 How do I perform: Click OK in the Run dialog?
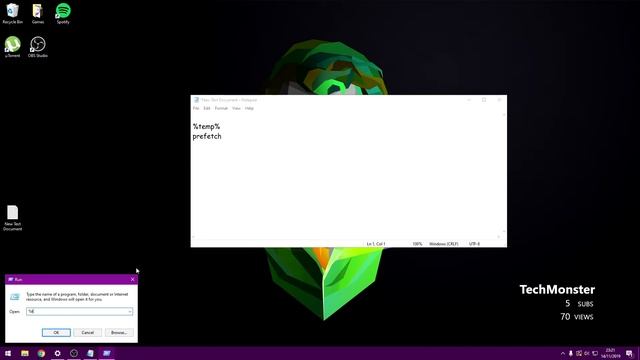click(56, 333)
